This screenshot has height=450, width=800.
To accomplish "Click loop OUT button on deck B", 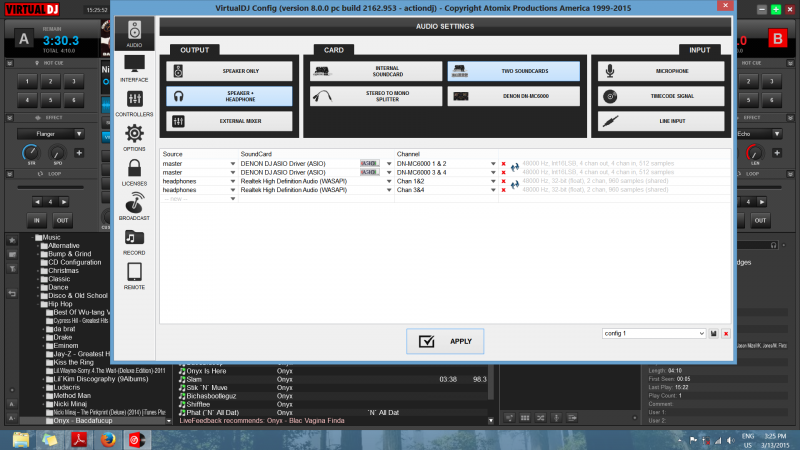I will coord(760,220).
